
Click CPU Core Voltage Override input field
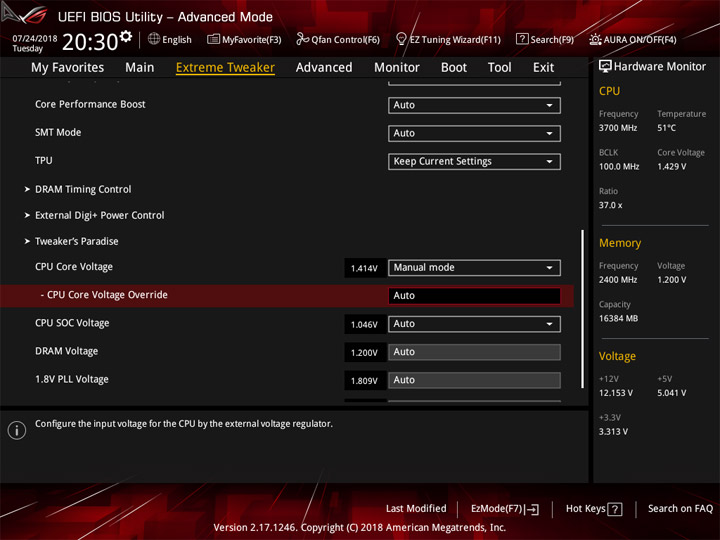pos(474,296)
